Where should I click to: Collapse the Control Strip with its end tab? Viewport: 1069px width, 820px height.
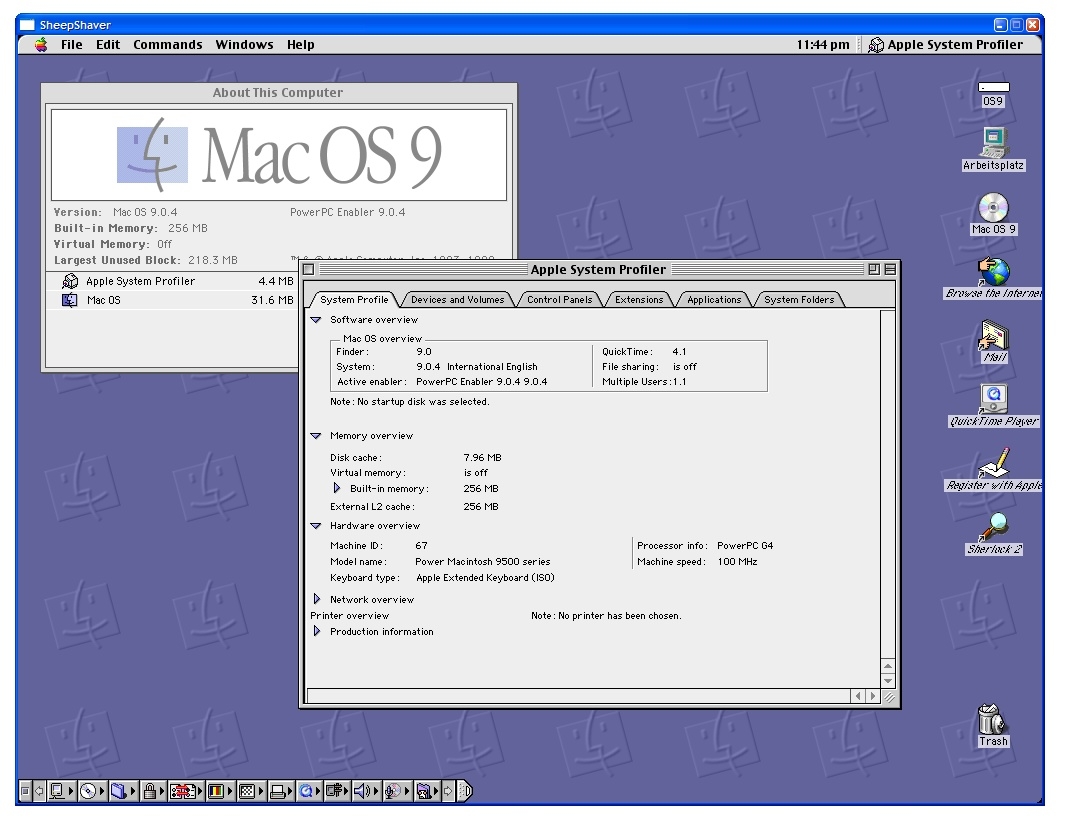pos(465,791)
